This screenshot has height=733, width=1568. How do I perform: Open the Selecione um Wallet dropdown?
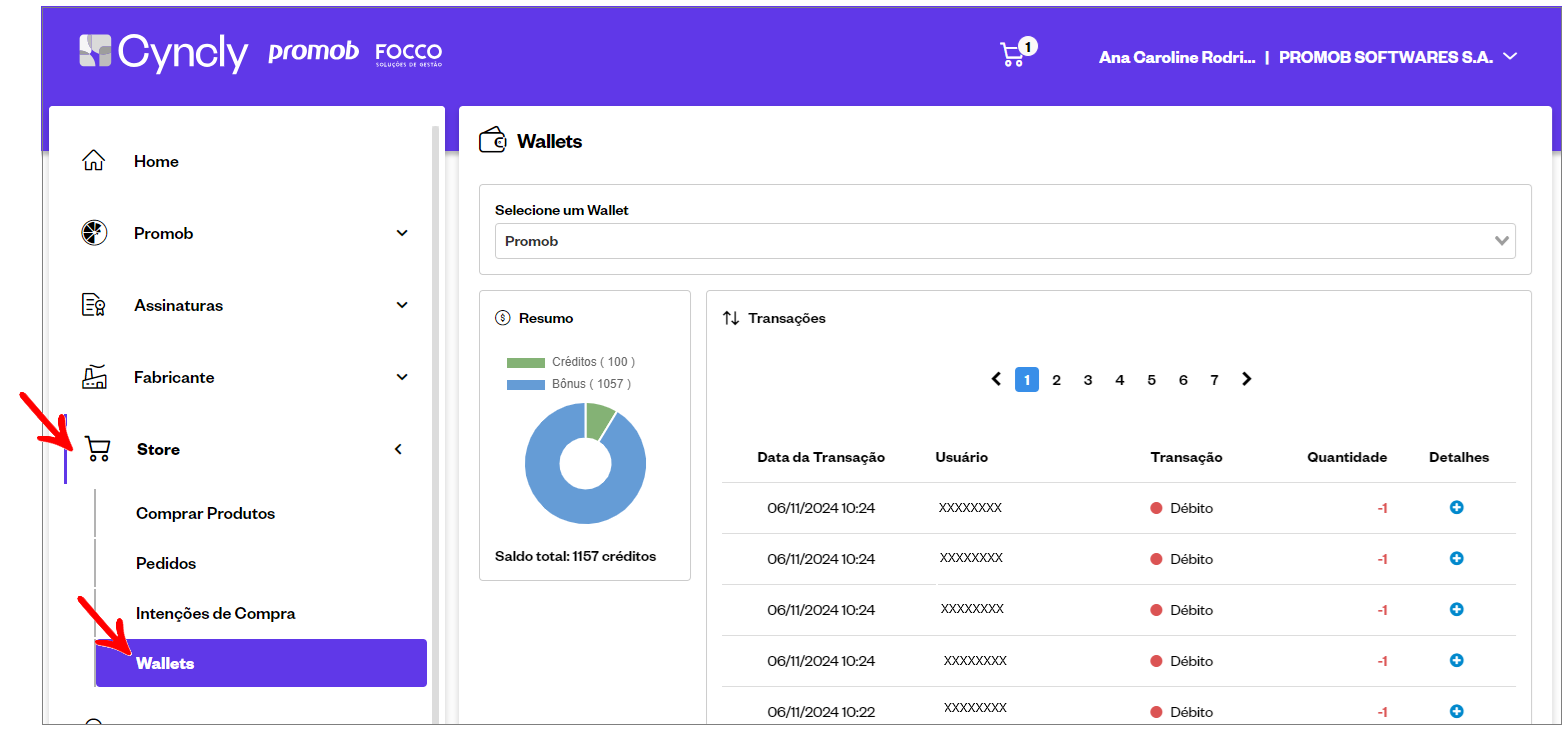[x=1005, y=241]
